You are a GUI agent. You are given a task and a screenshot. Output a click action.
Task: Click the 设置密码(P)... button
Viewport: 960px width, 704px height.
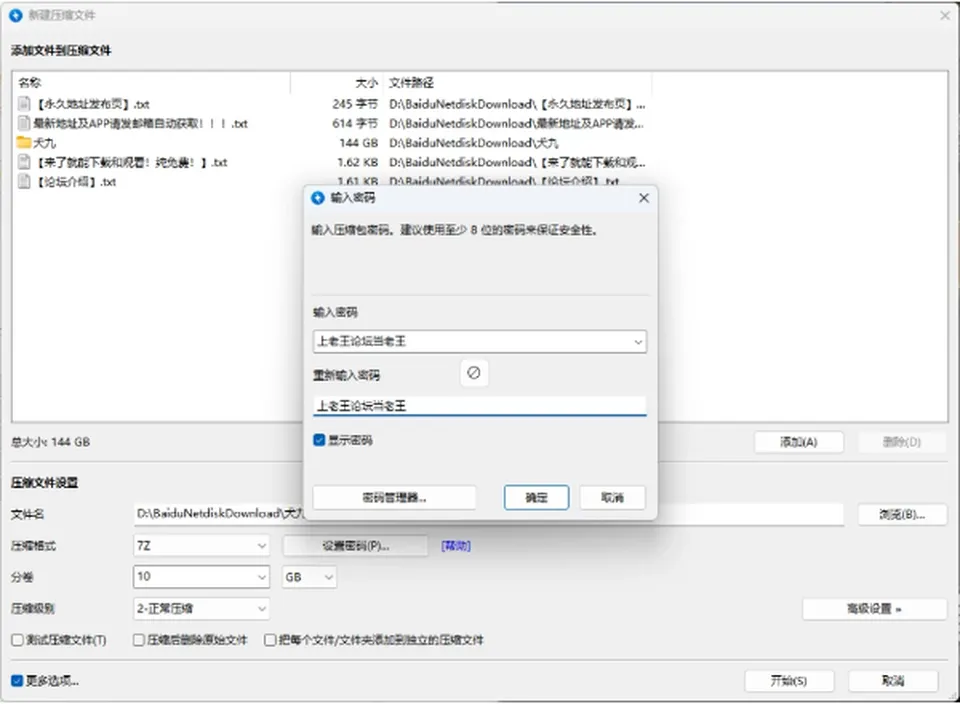(x=355, y=545)
